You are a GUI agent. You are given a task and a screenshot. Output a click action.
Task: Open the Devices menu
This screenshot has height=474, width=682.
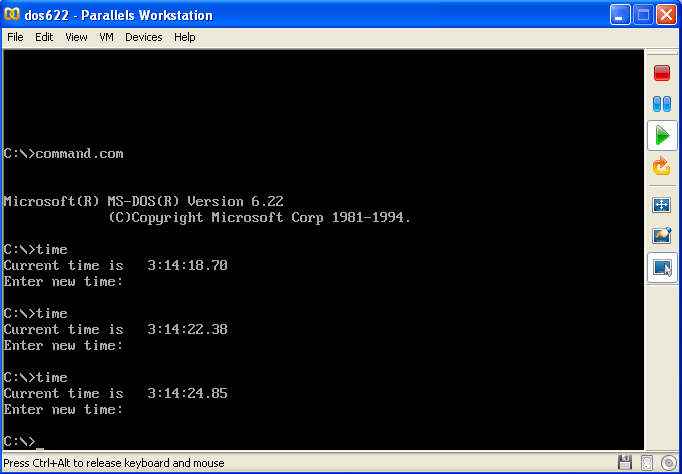144,37
